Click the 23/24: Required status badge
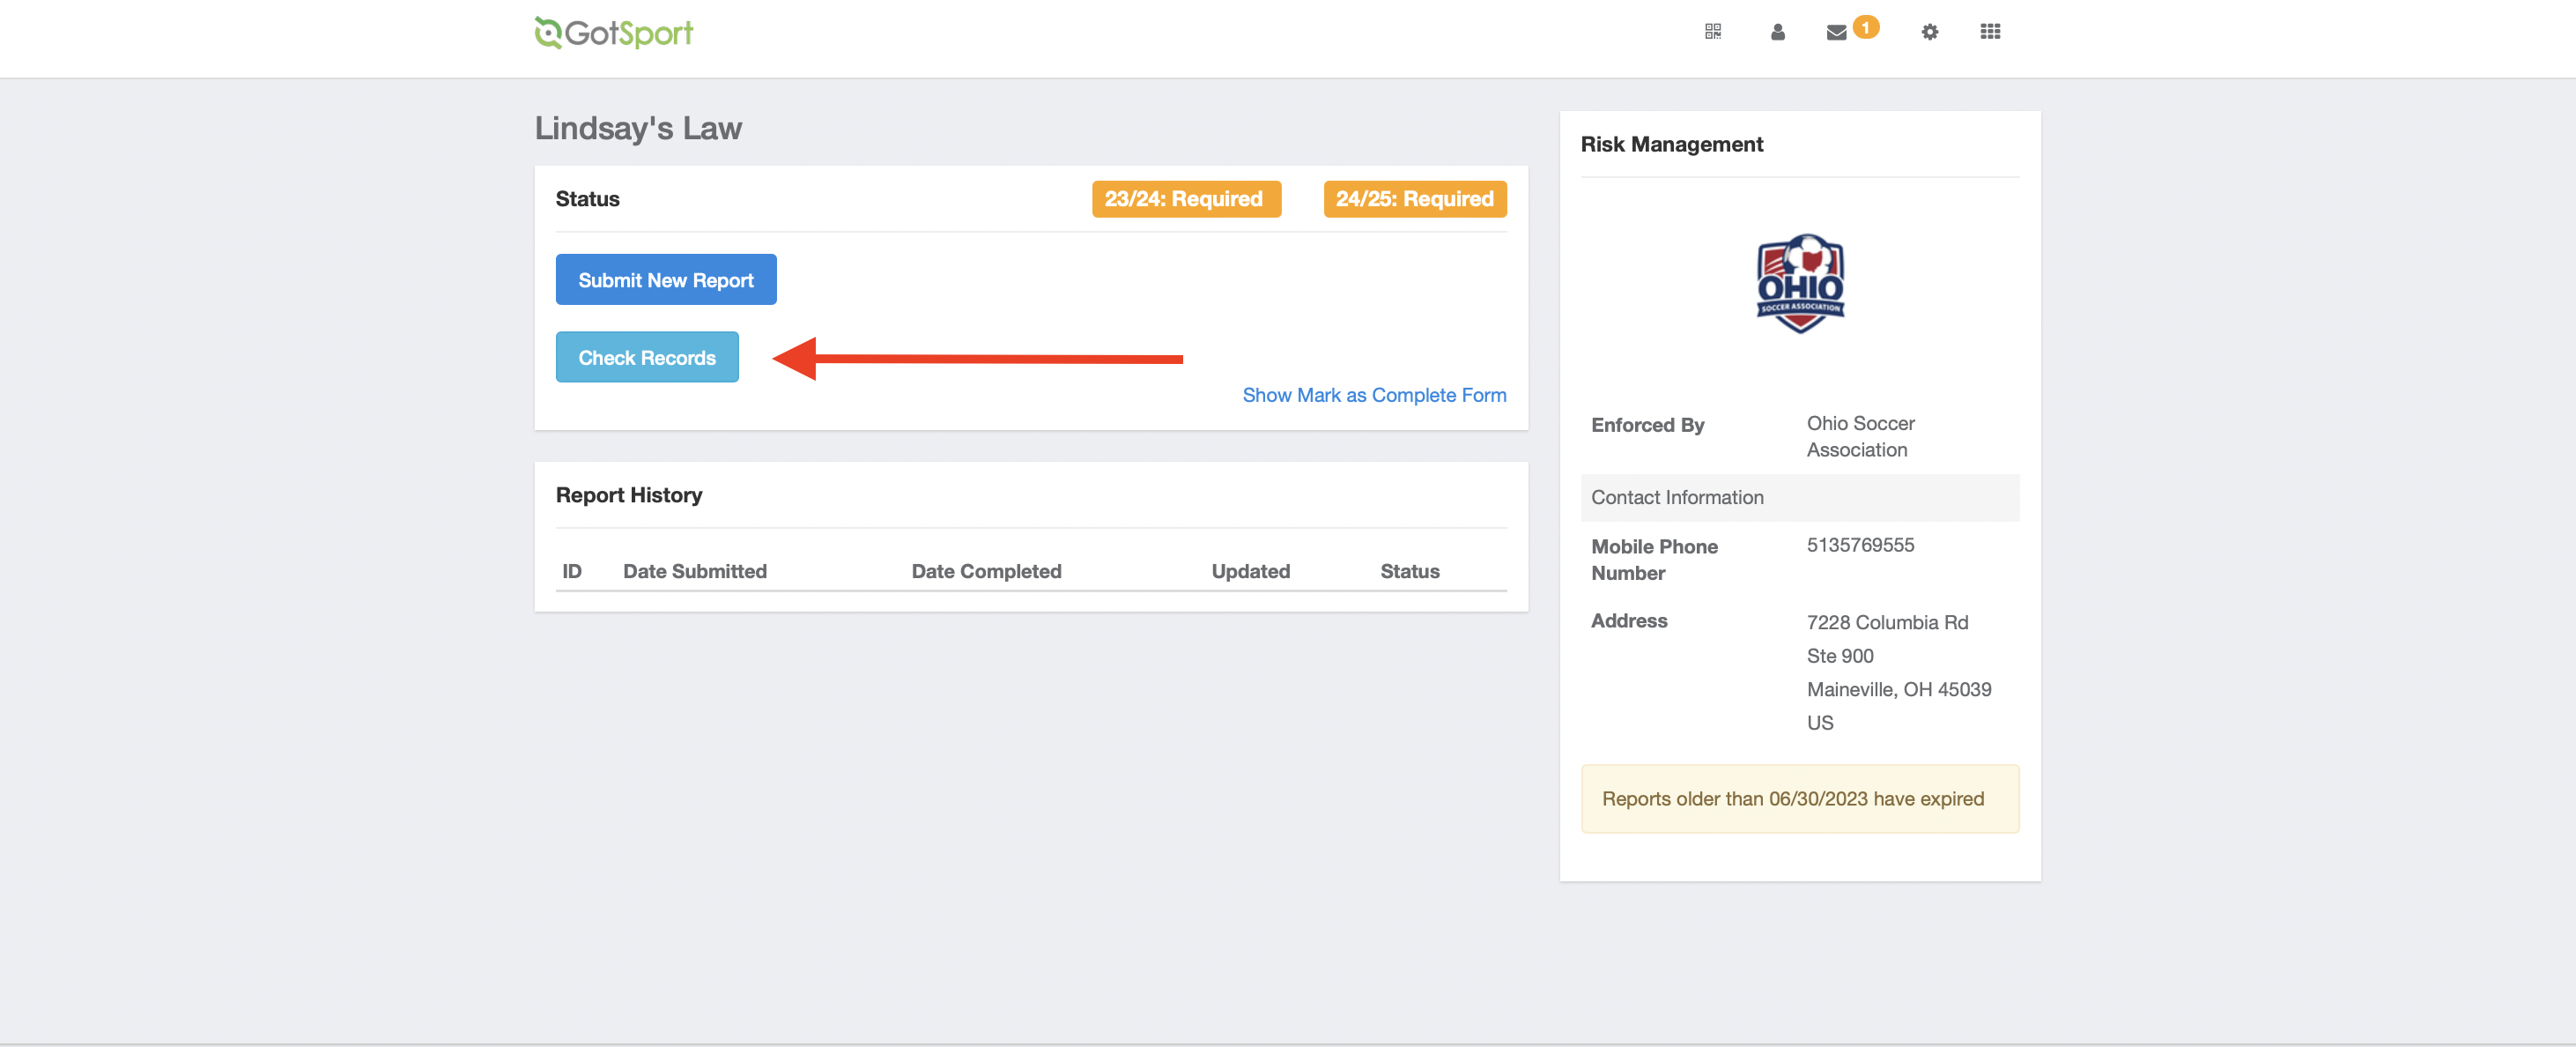Screen dimensions: 2576x1047 pyautogui.click(x=1185, y=199)
